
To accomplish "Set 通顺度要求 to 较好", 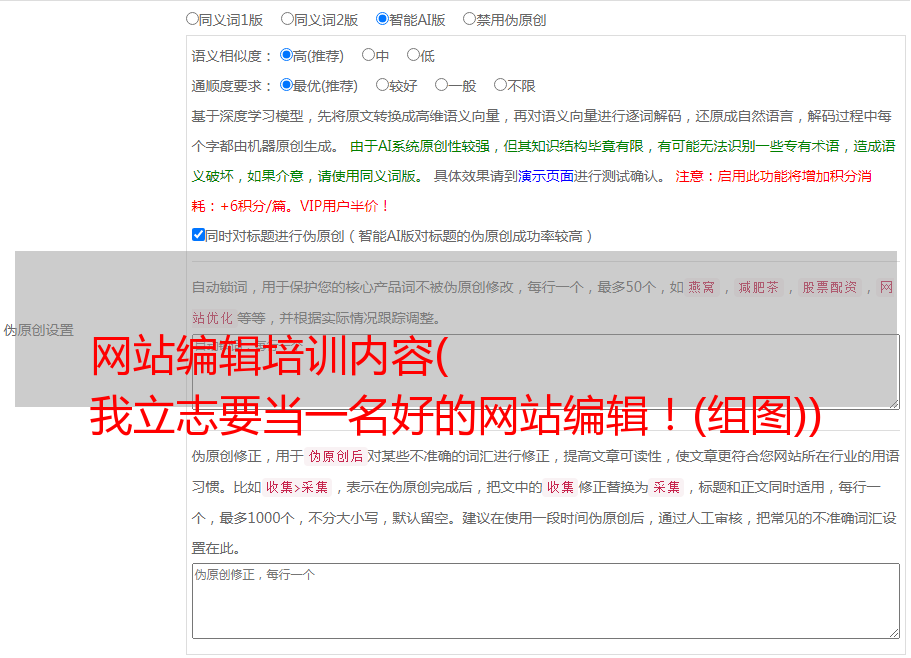I will click(x=382, y=85).
